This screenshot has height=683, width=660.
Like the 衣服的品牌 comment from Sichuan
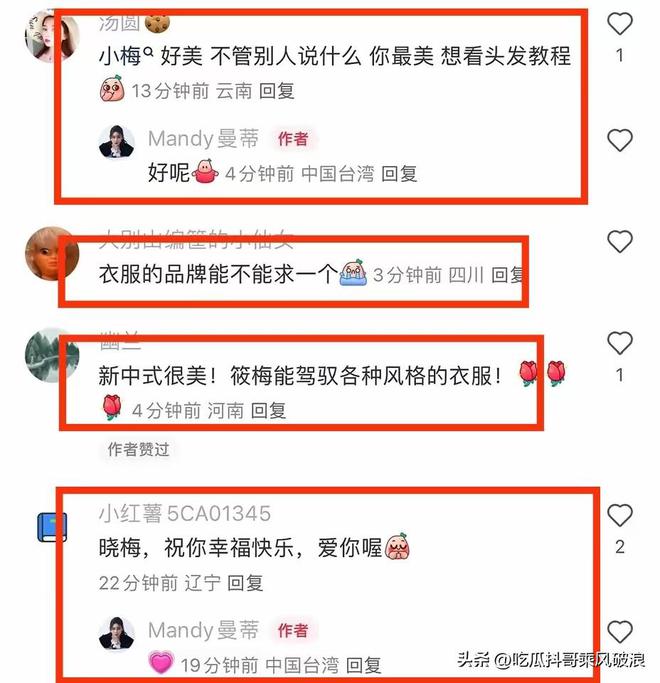619,241
